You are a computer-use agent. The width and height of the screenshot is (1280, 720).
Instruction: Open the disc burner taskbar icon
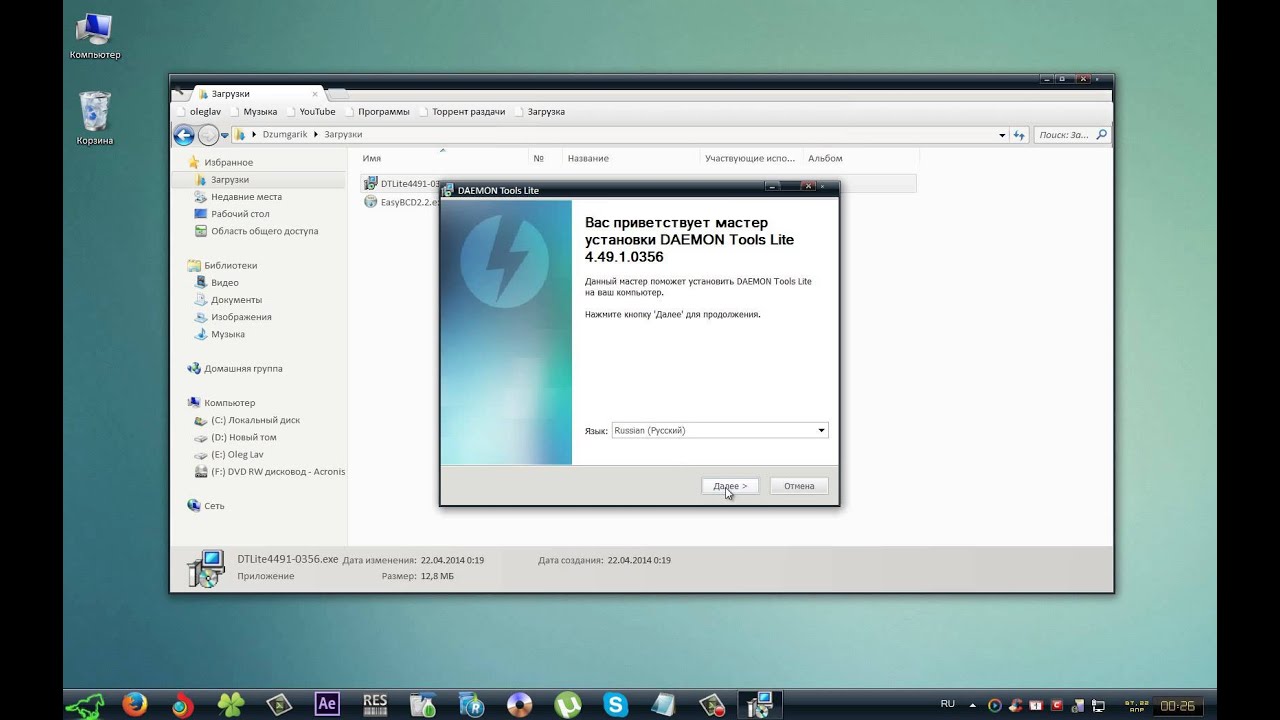pos(519,704)
